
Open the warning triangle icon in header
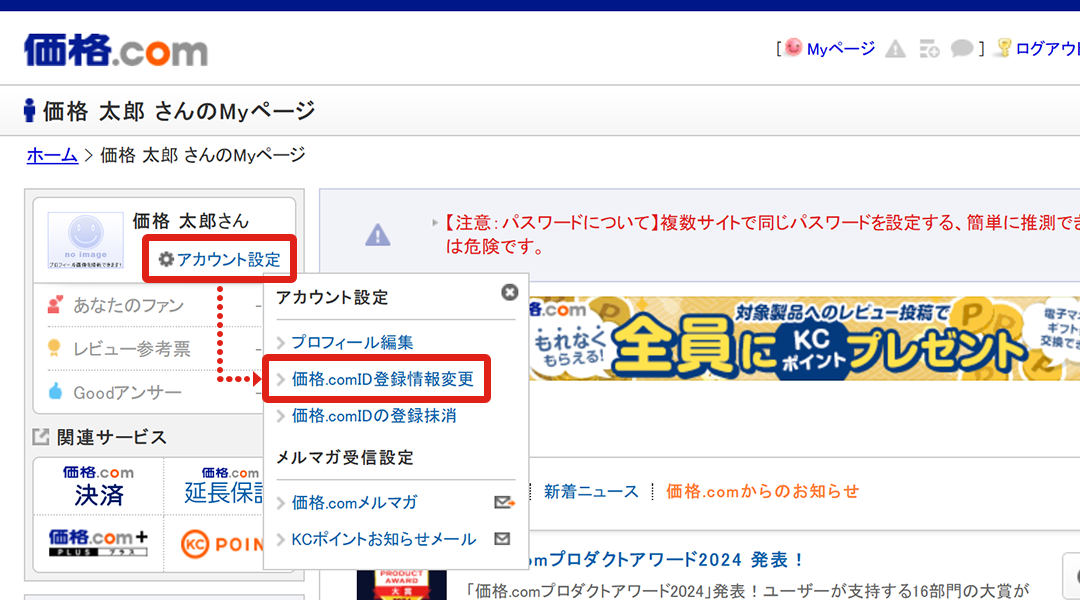coord(895,49)
